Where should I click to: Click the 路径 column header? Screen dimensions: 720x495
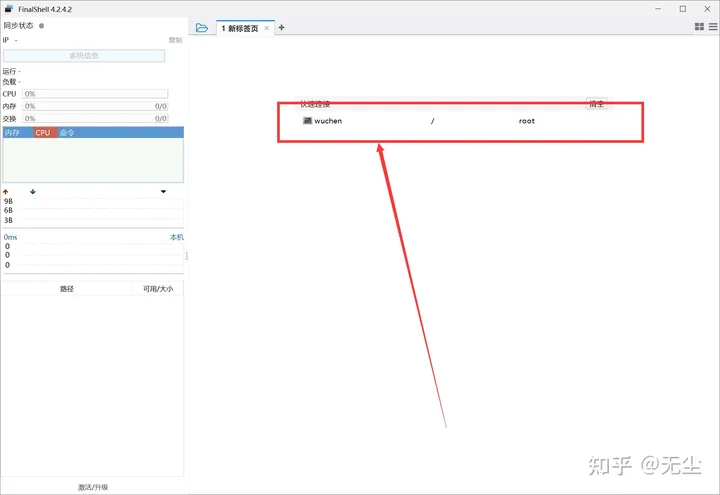(67, 289)
